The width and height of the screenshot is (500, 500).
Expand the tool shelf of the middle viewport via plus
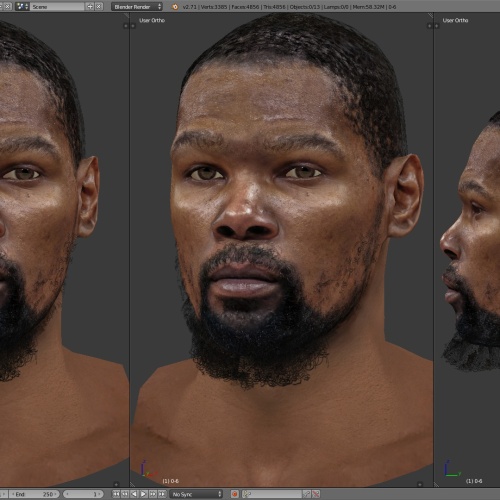pos(133,26)
